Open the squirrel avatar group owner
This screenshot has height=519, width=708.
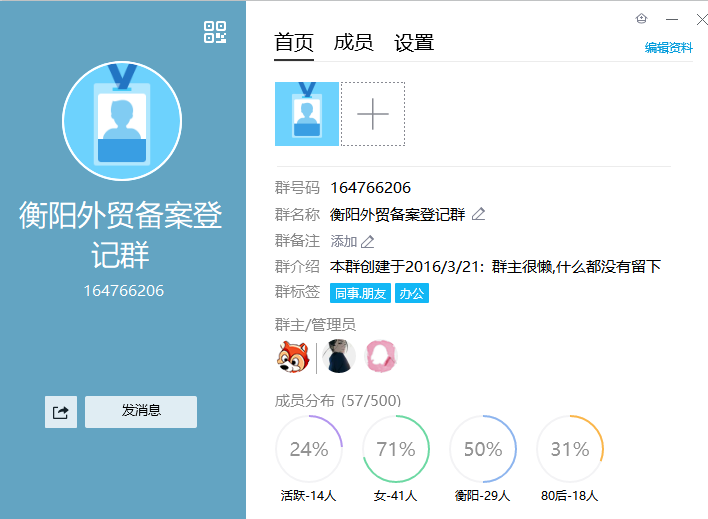pos(291,355)
